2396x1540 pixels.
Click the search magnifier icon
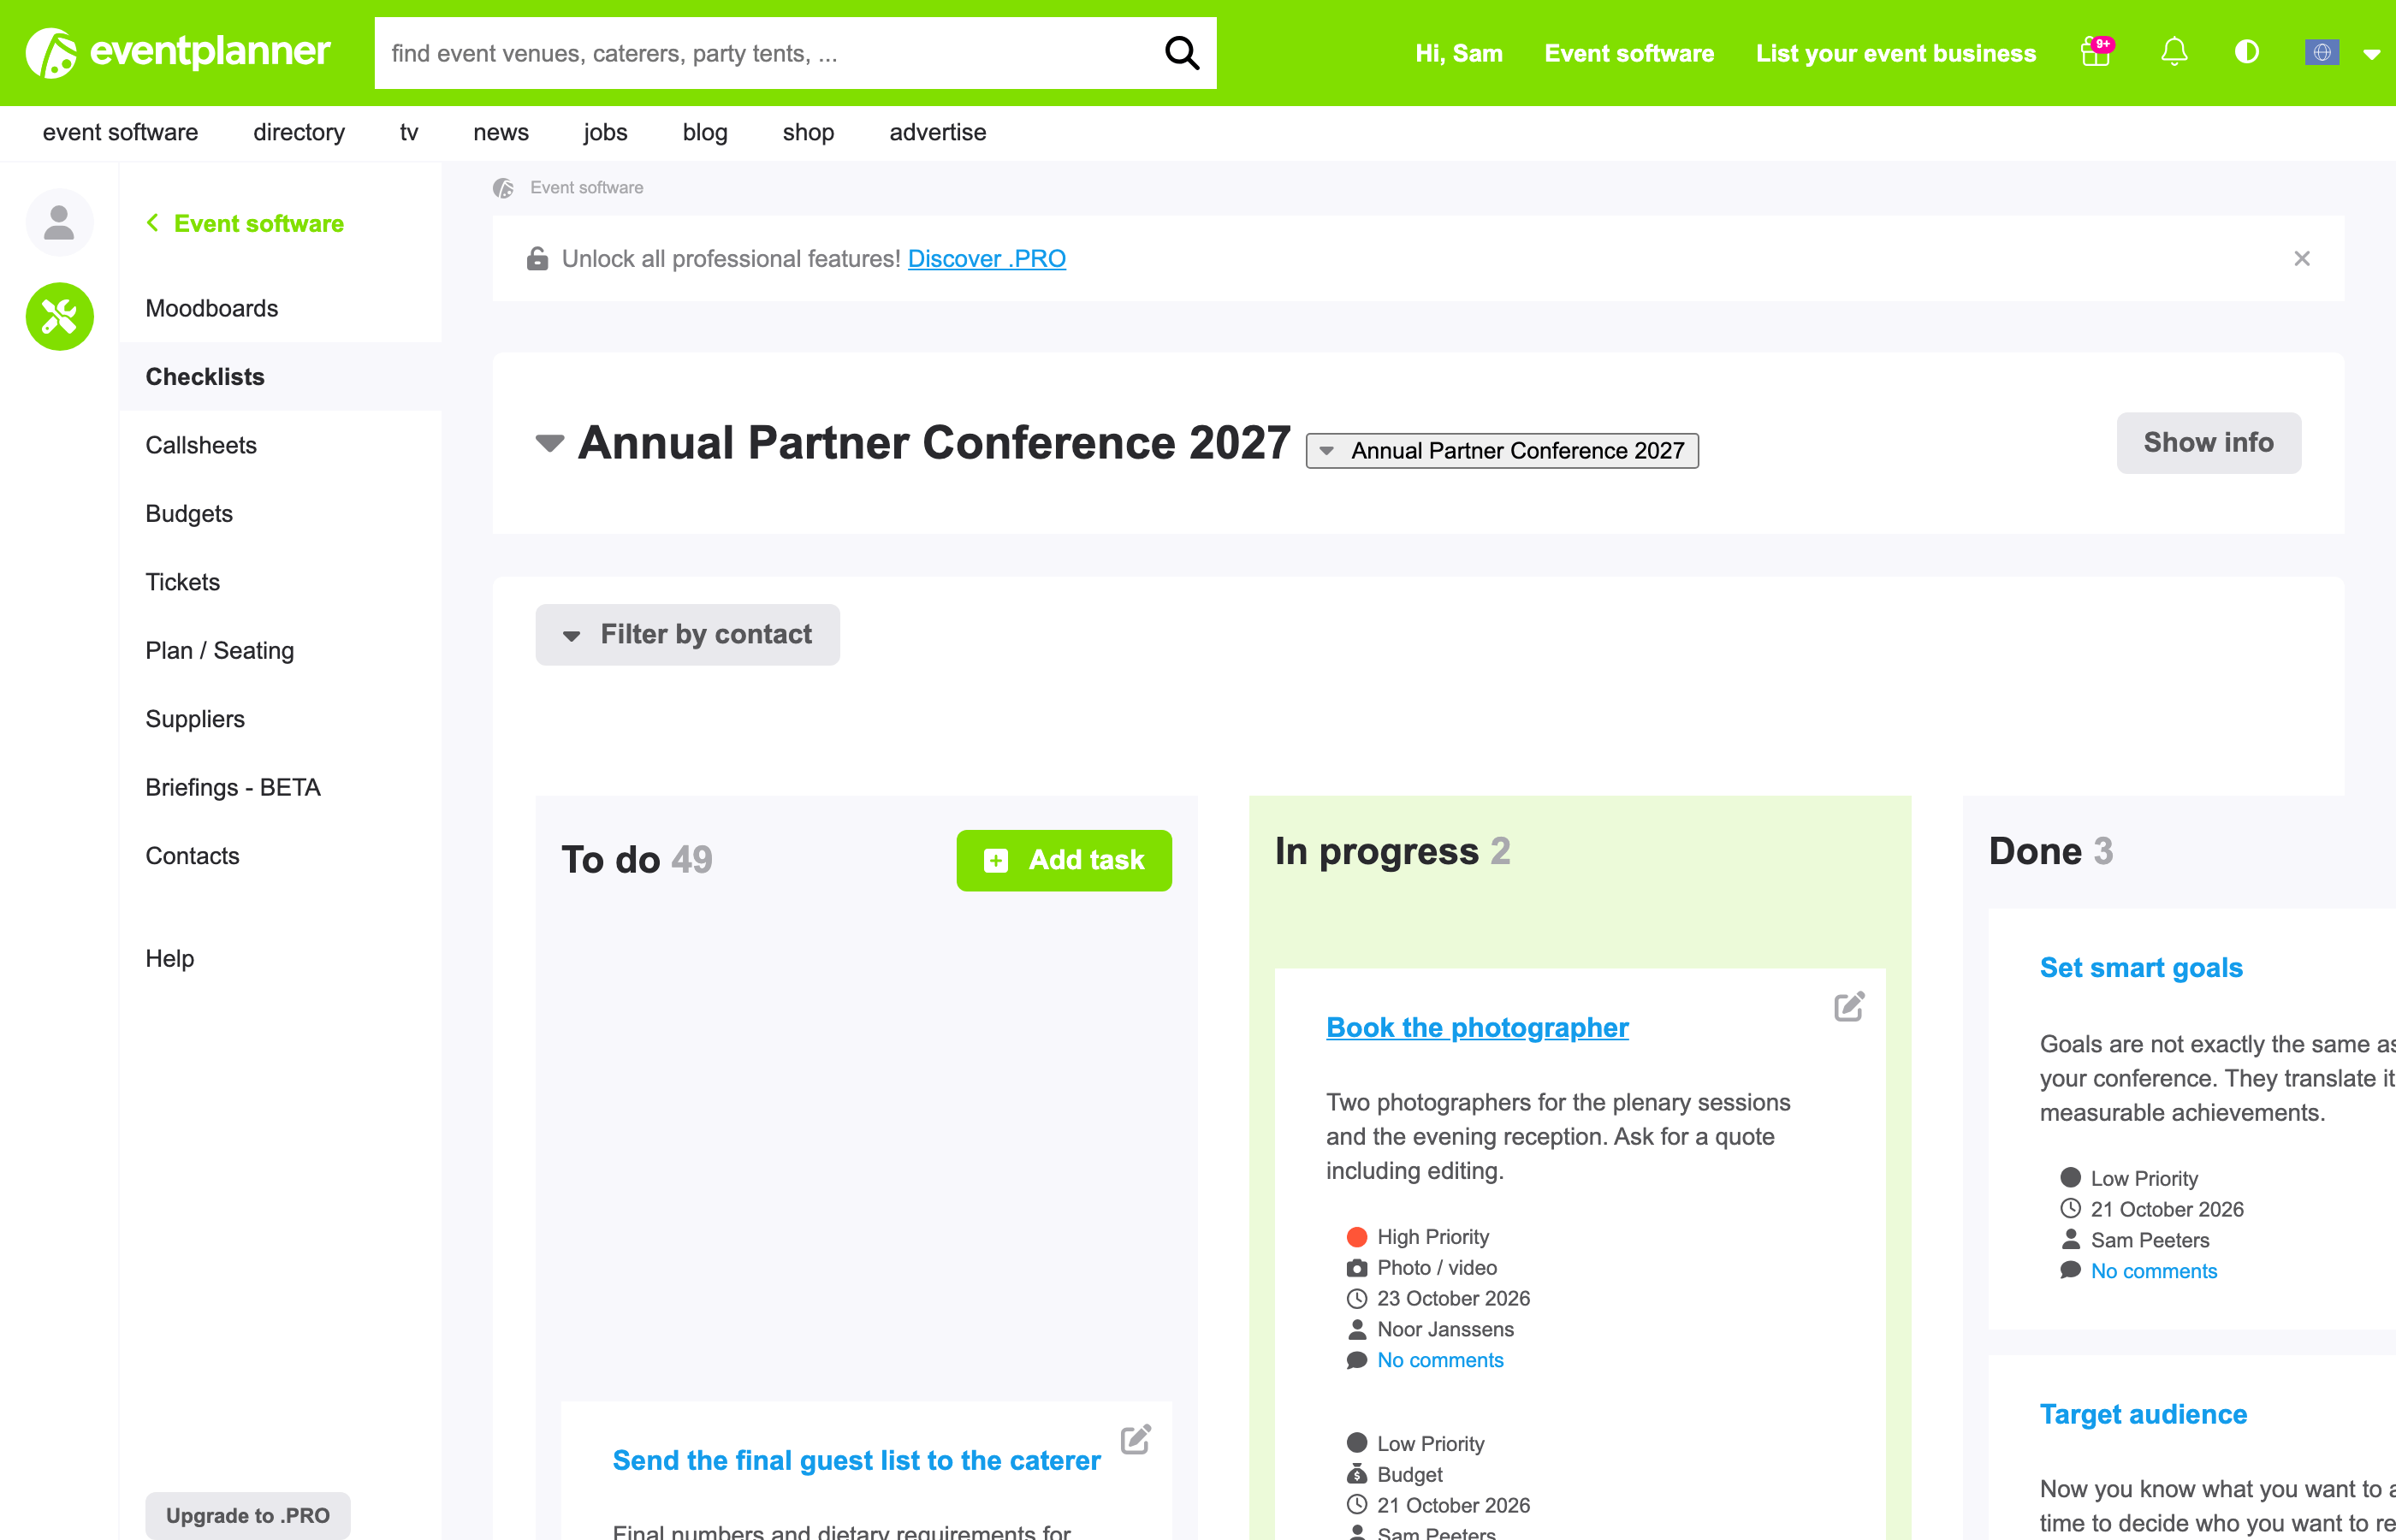[x=1181, y=53]
